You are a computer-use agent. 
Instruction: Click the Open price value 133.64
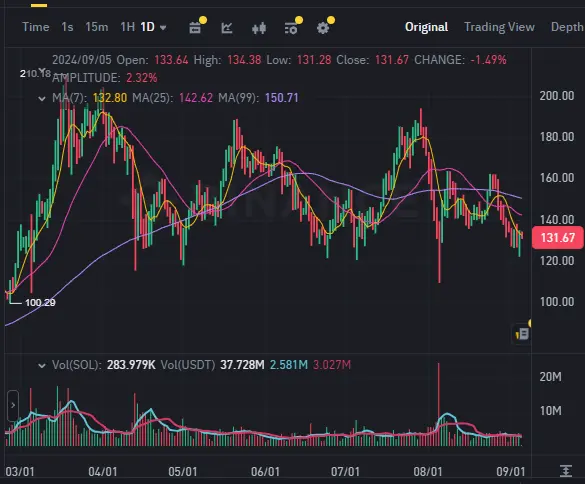click(171, 60)
